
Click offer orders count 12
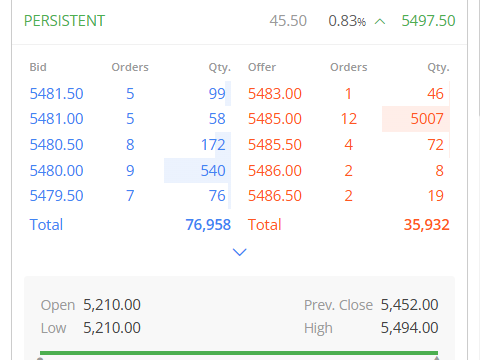(349, 119)
